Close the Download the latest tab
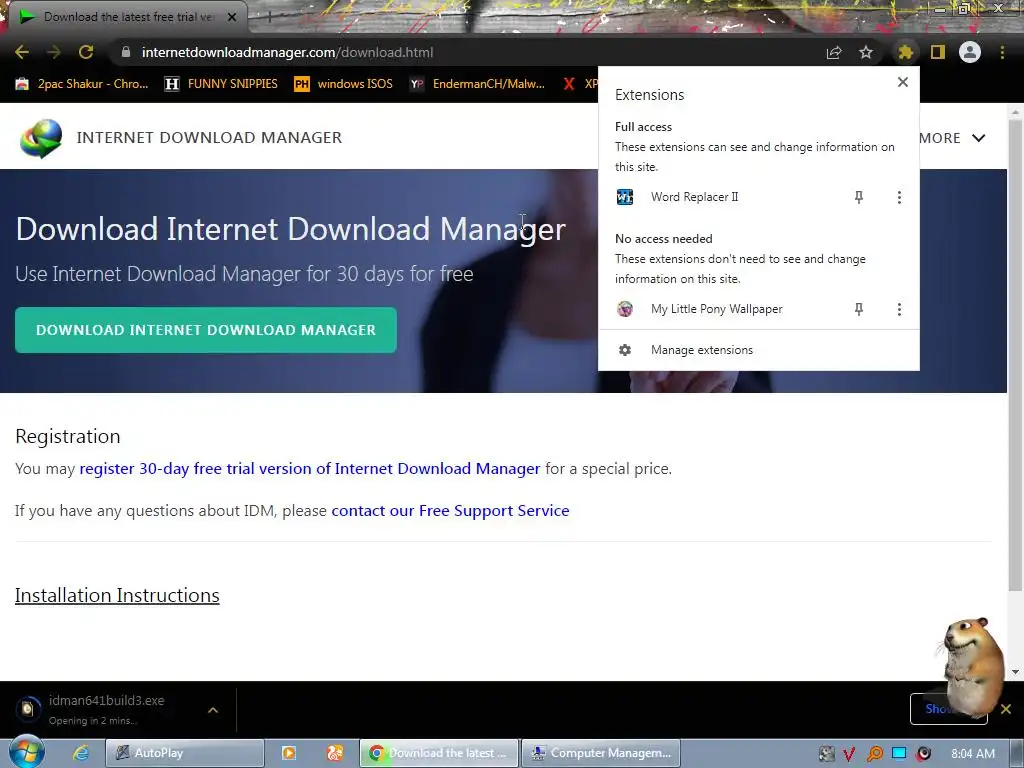The image size is (1024, 768). point(232,17)
